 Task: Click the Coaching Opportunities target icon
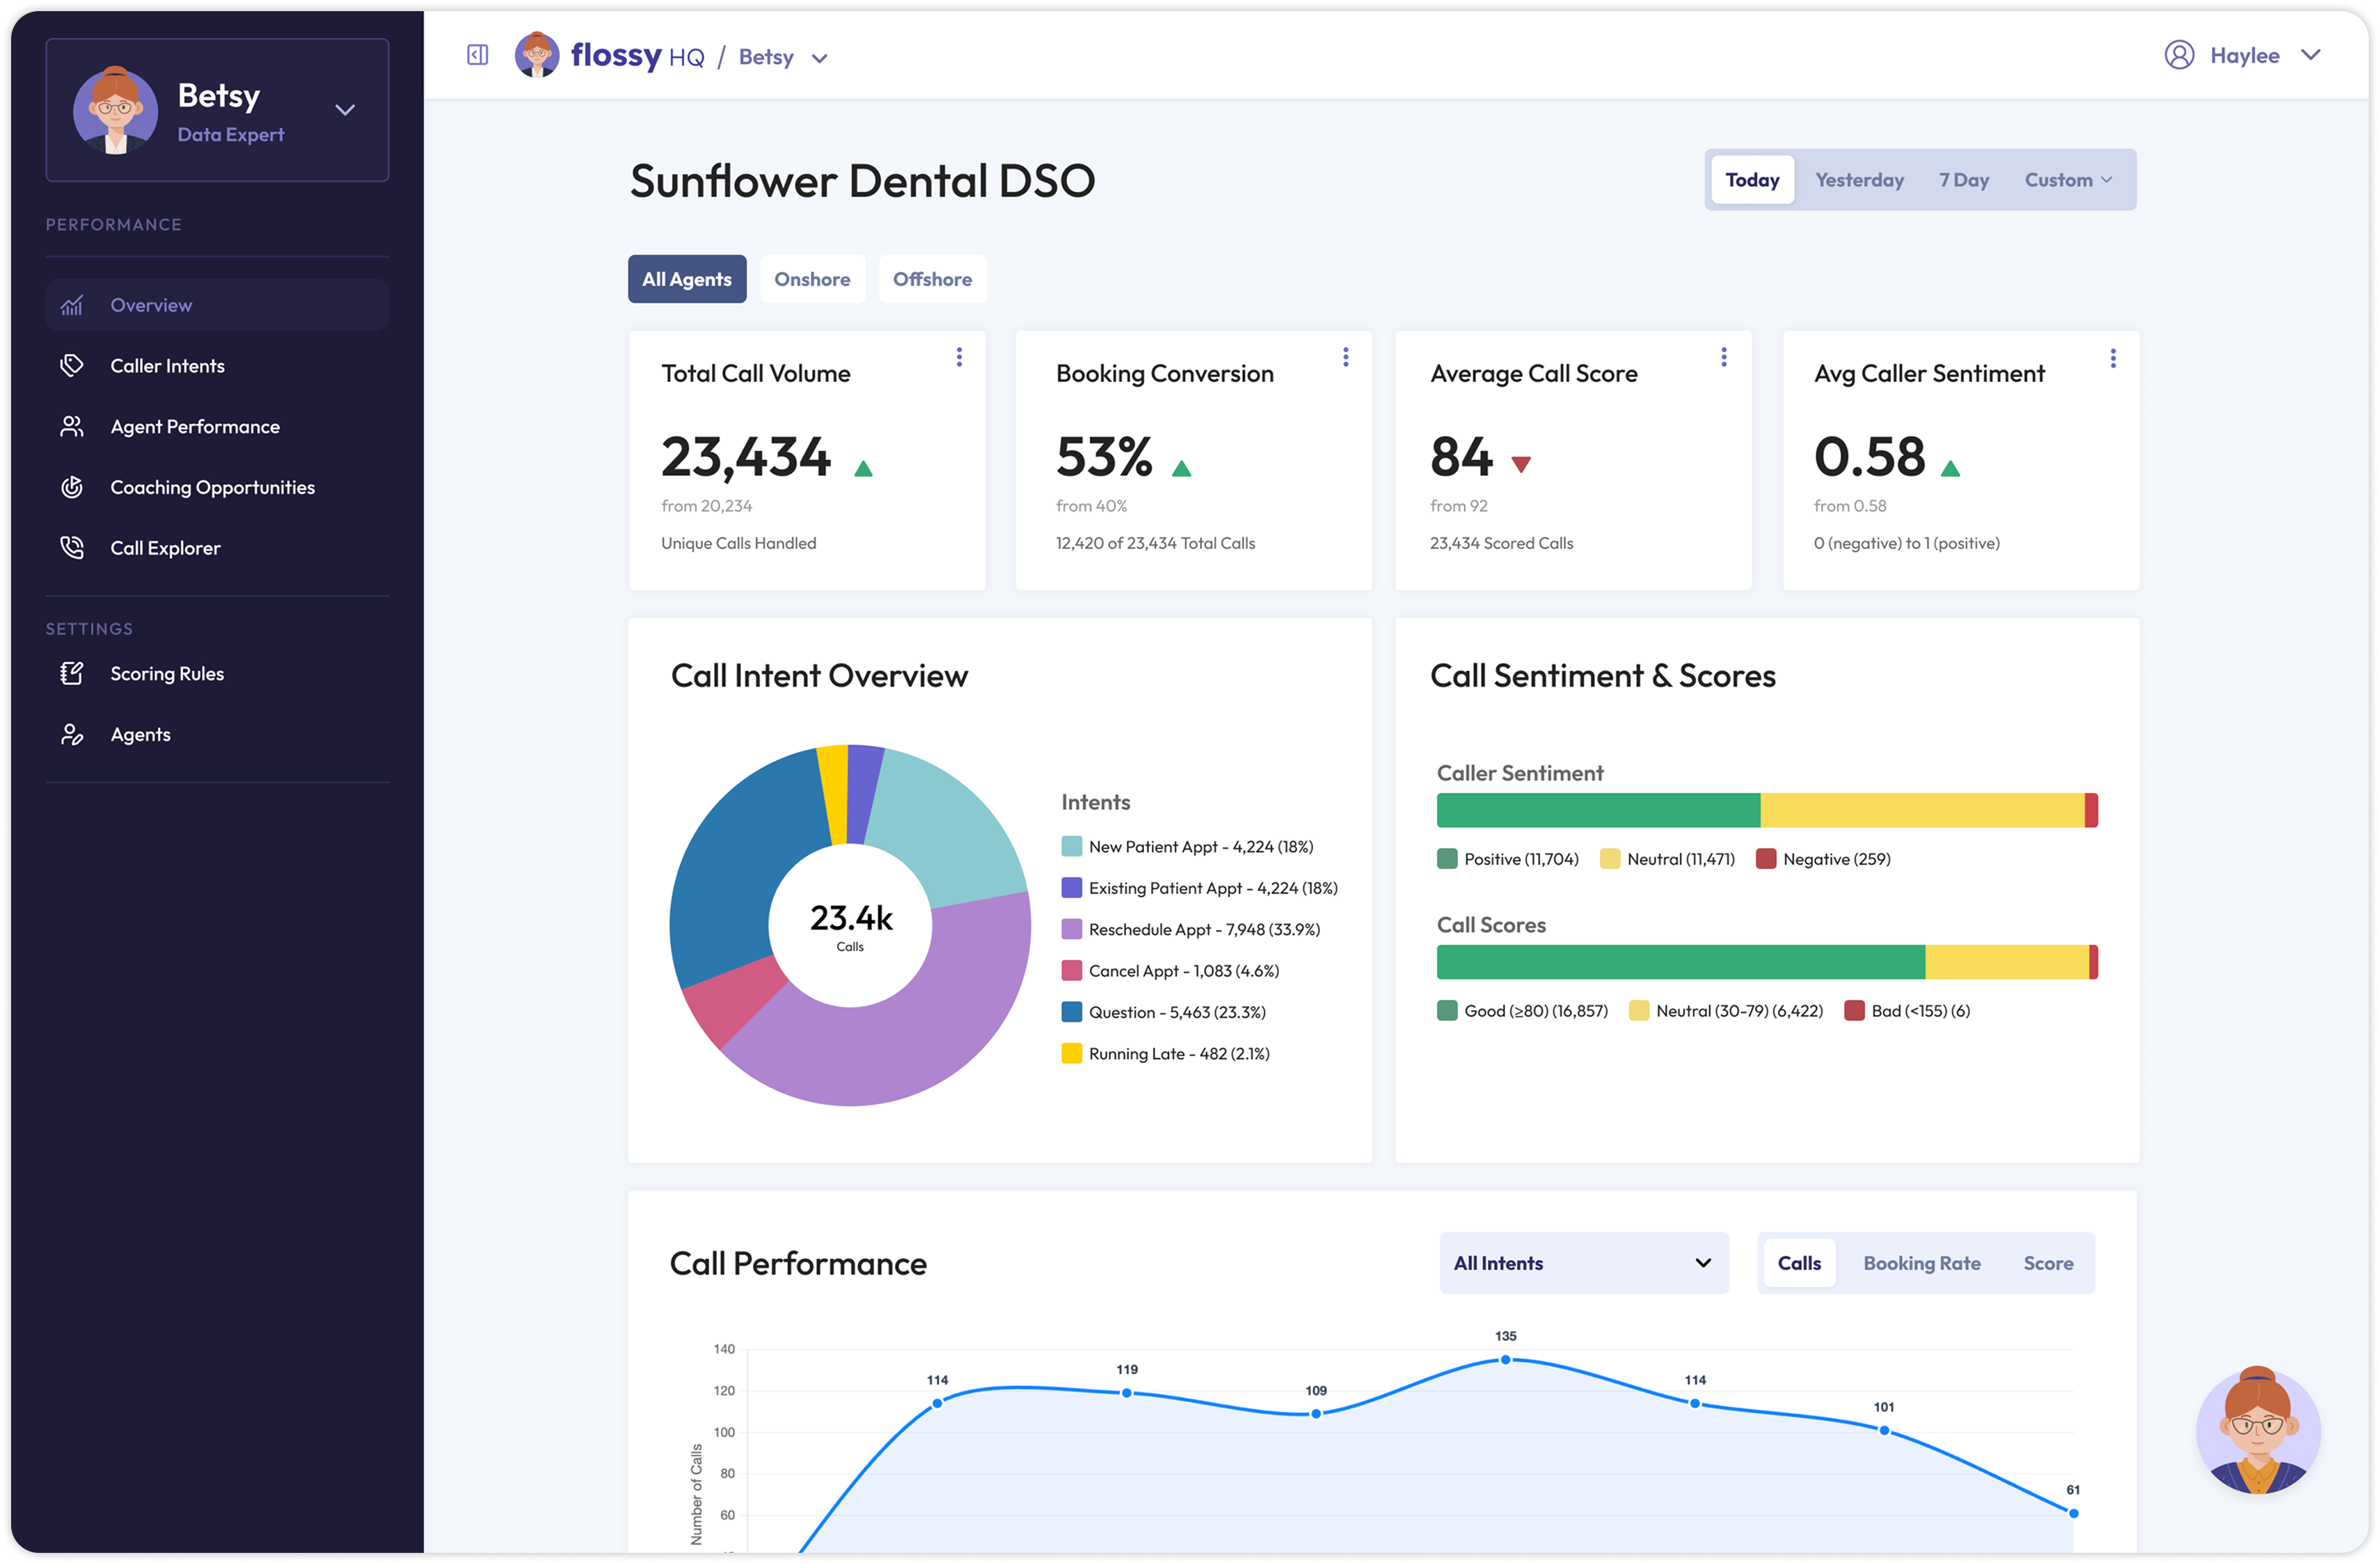pyautogui.click(x=72, y=488)
